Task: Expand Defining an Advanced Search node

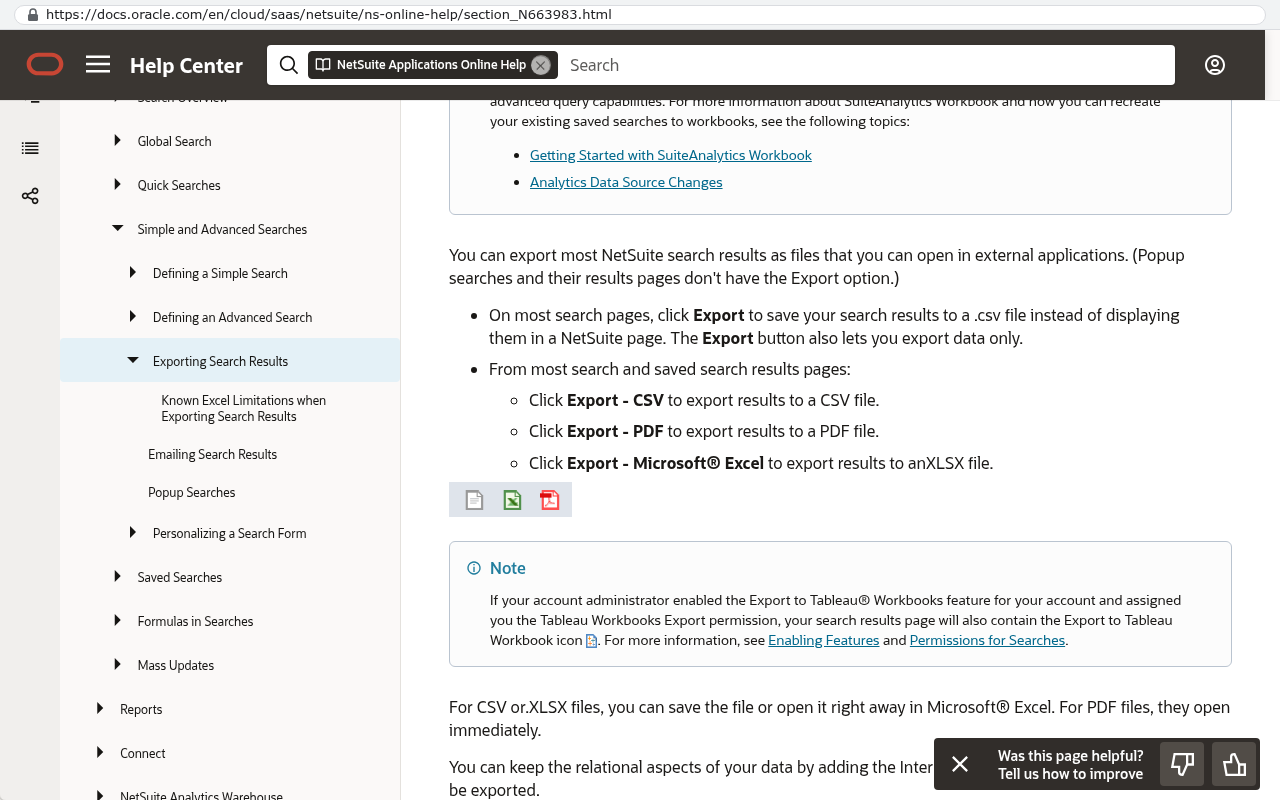Action: [133, 317]
